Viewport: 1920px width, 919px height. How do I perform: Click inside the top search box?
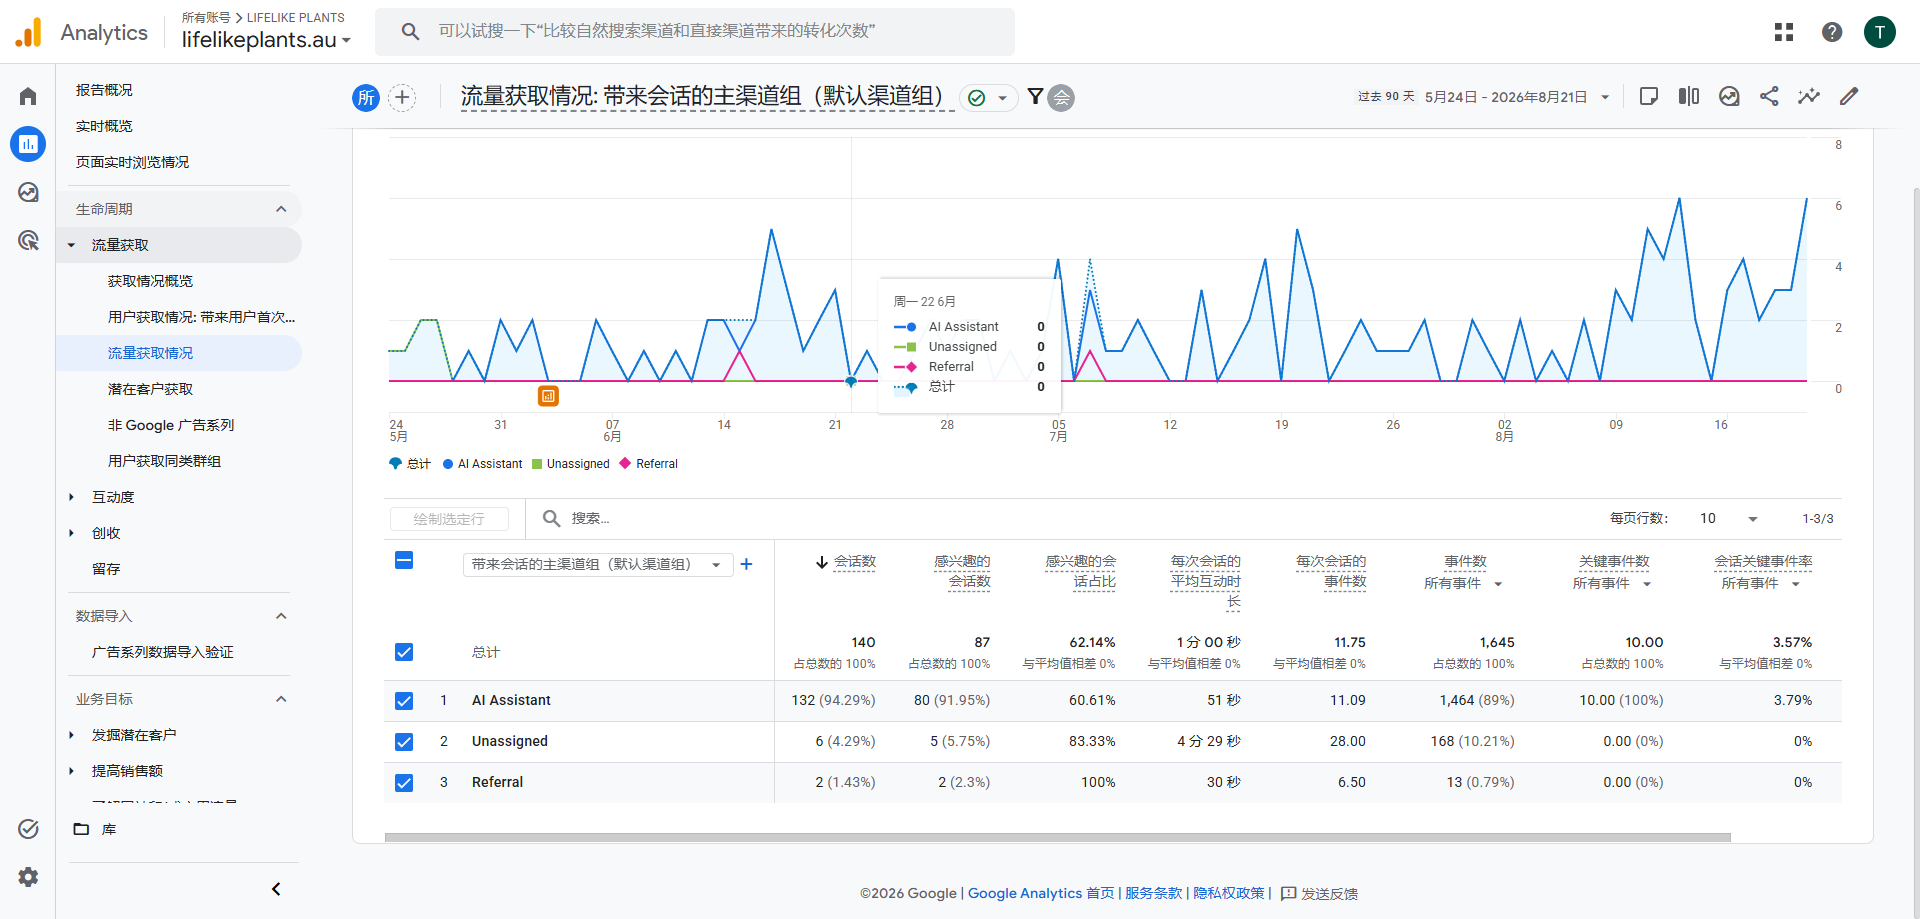coord(695,32)
